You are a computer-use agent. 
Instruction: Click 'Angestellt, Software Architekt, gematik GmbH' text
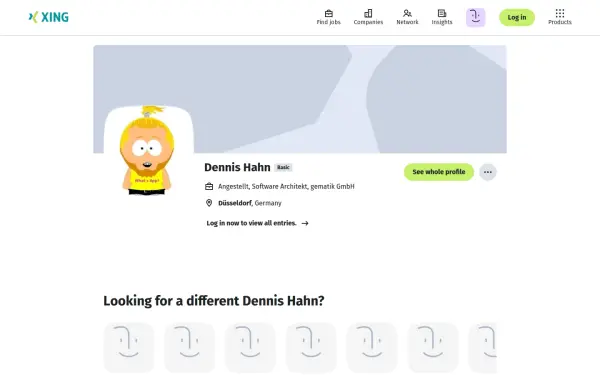286,186
